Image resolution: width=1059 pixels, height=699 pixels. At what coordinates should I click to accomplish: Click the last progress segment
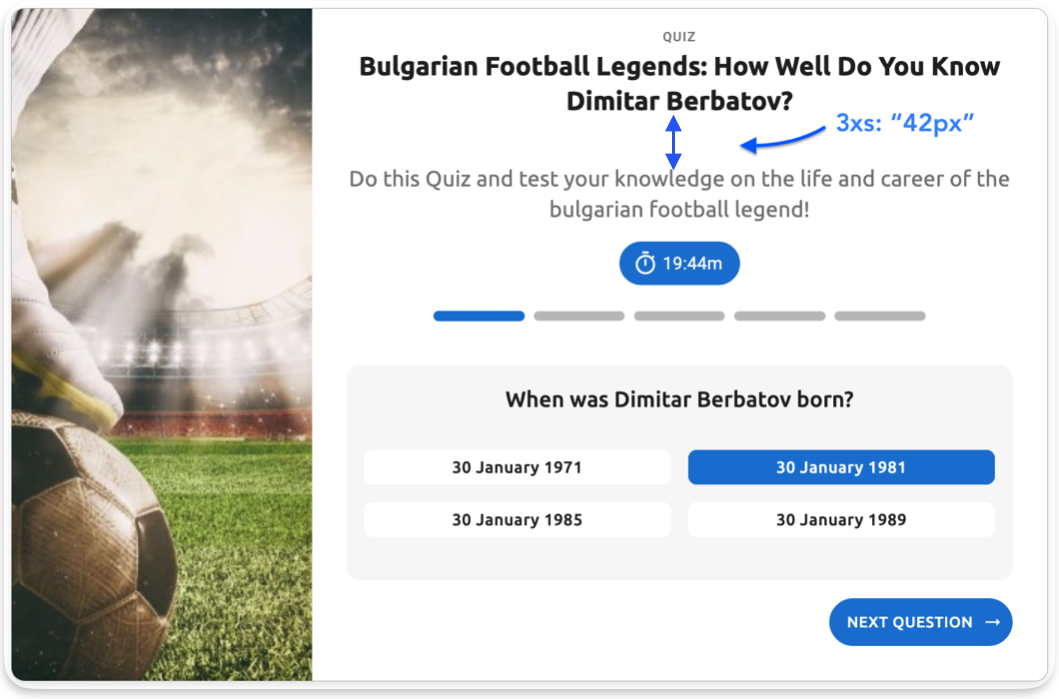point(880,316)
